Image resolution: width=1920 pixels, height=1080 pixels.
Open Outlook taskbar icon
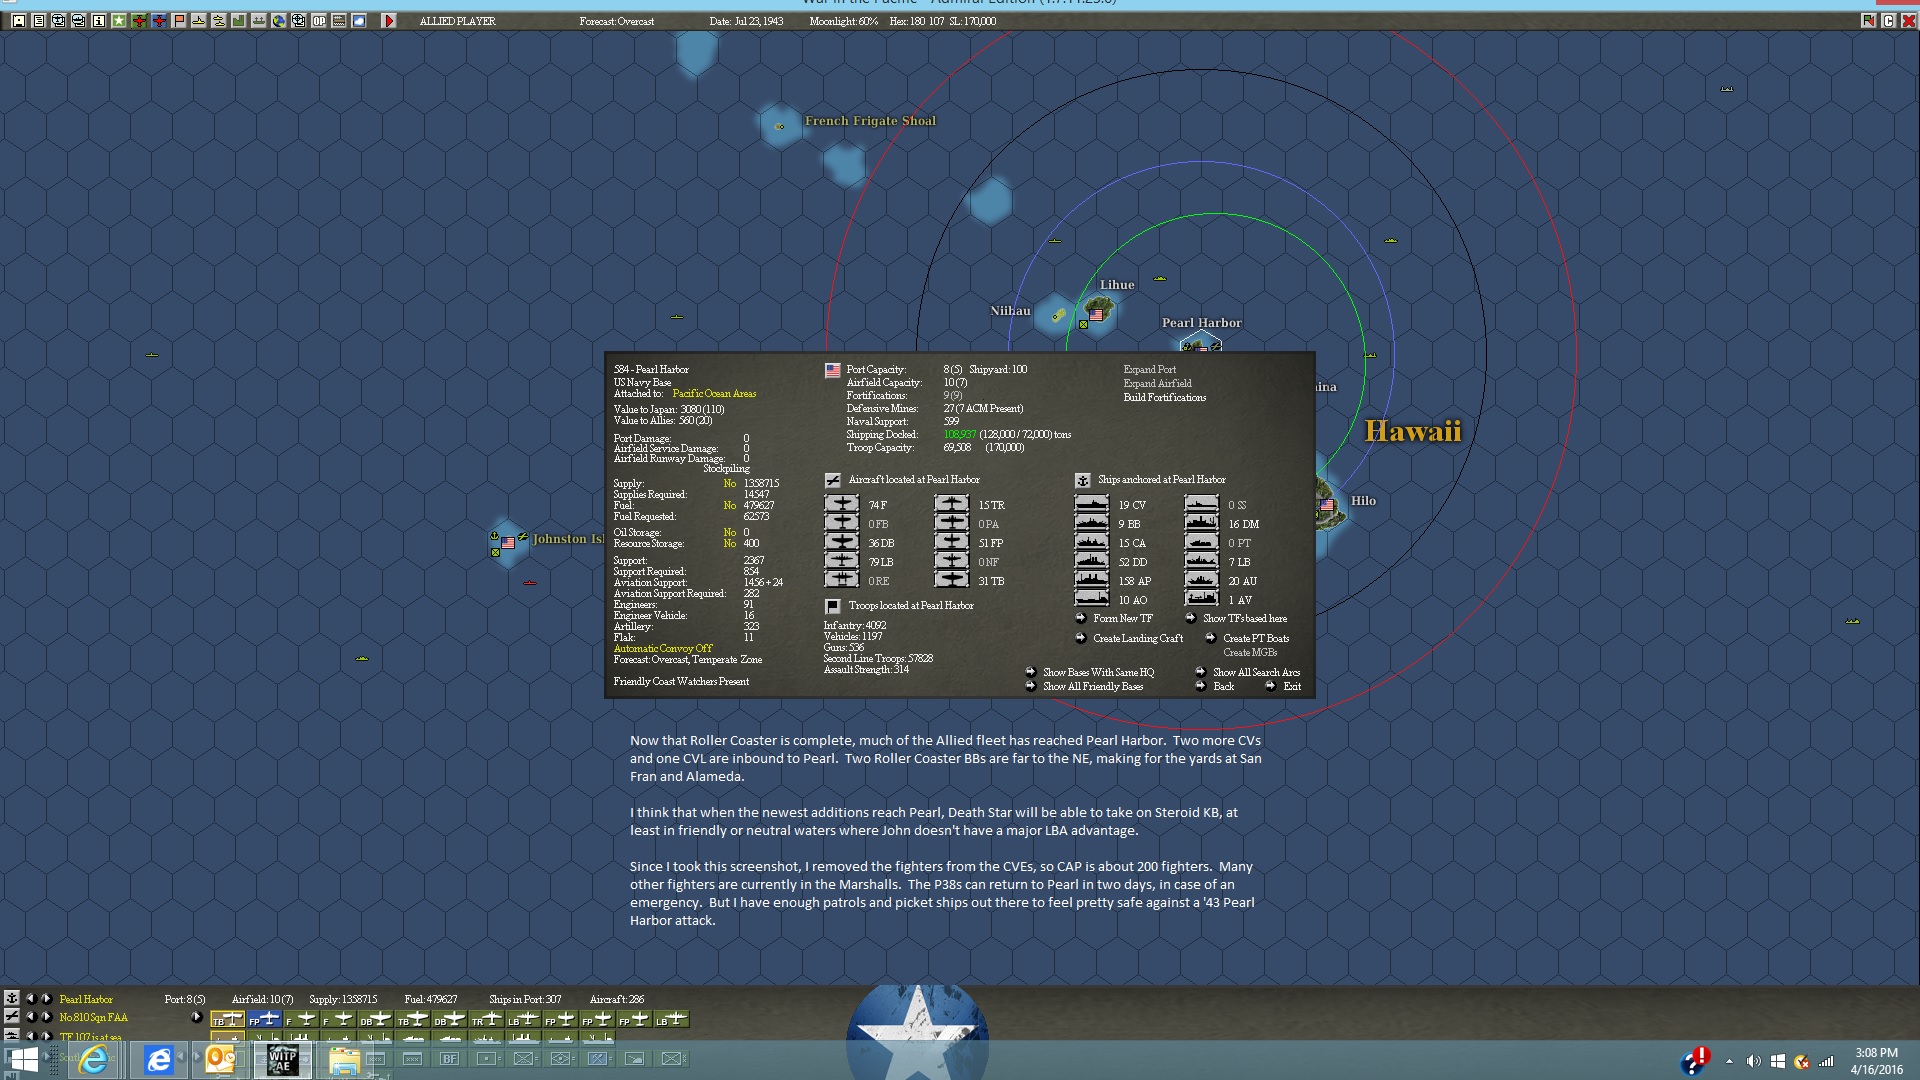pyautogui.click(x=220, y=1059)
